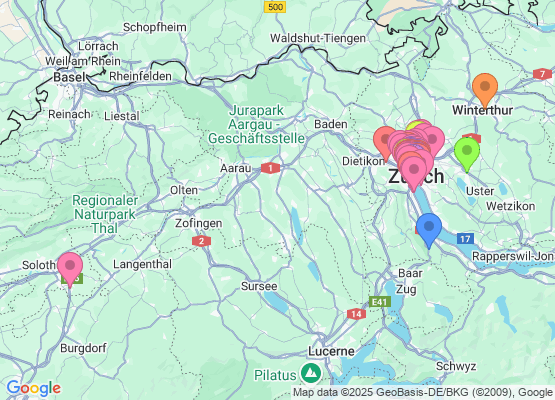Click the blue pin on Lake Zurich

429,227
